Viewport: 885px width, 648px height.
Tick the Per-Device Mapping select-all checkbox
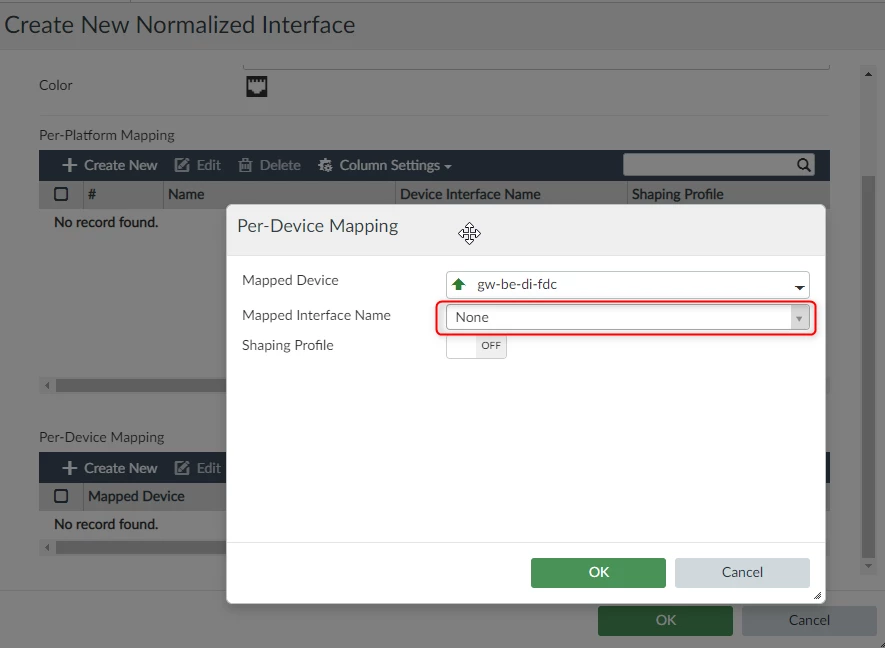coord(61,496)
